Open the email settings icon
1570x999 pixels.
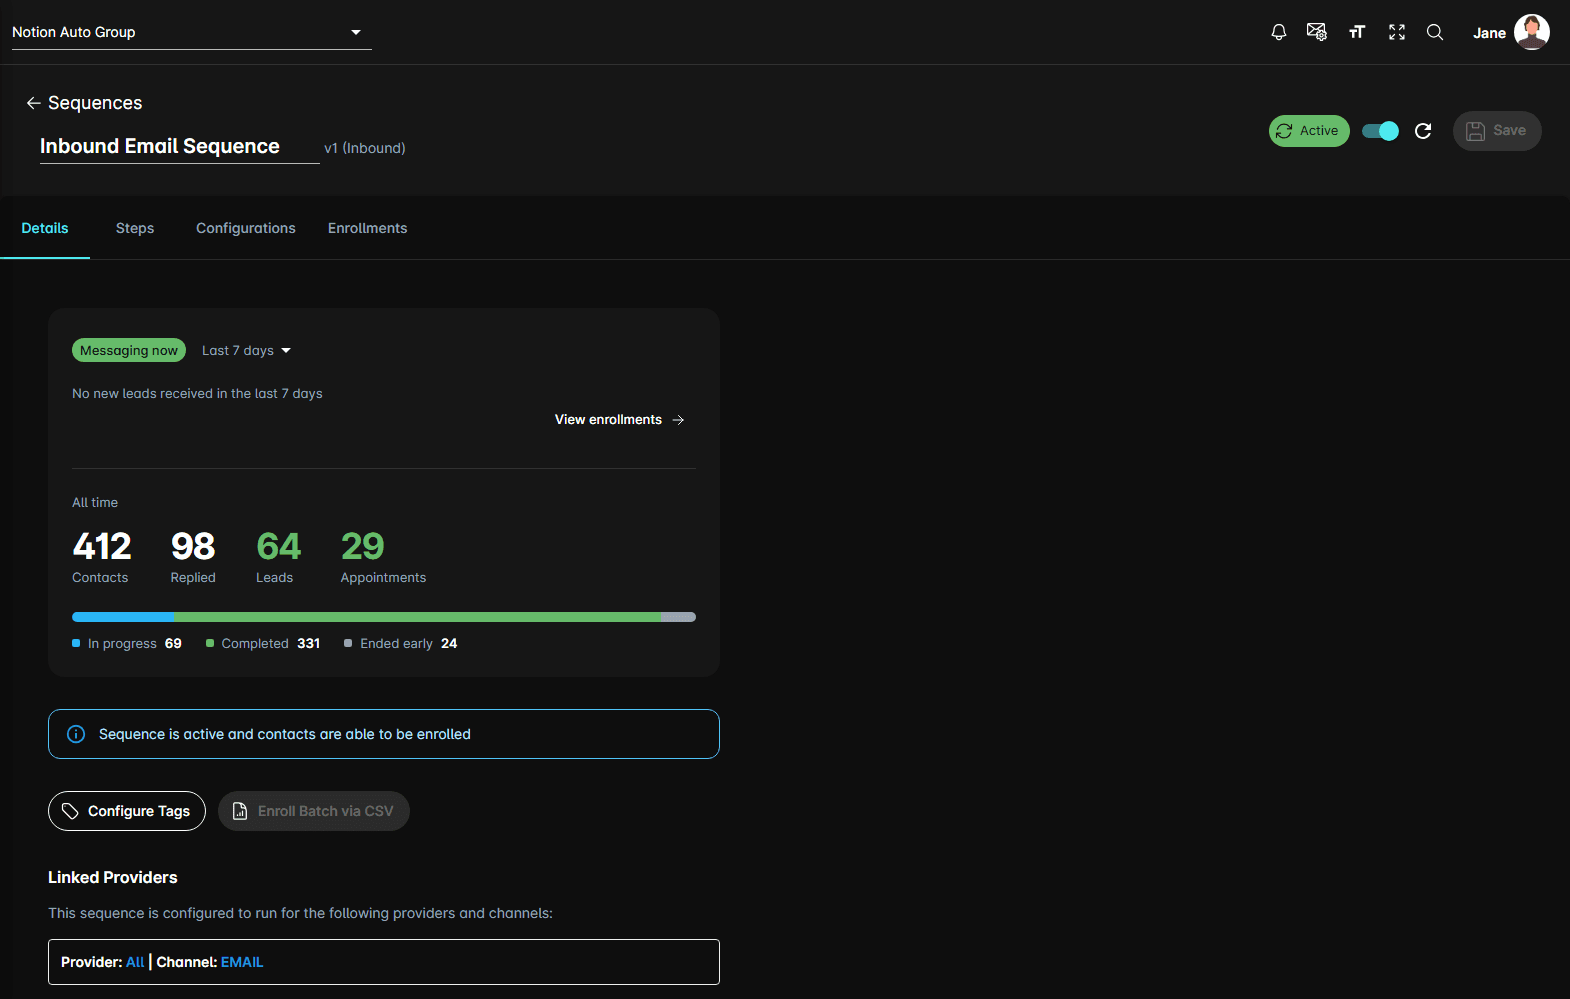click(1317, 32)
